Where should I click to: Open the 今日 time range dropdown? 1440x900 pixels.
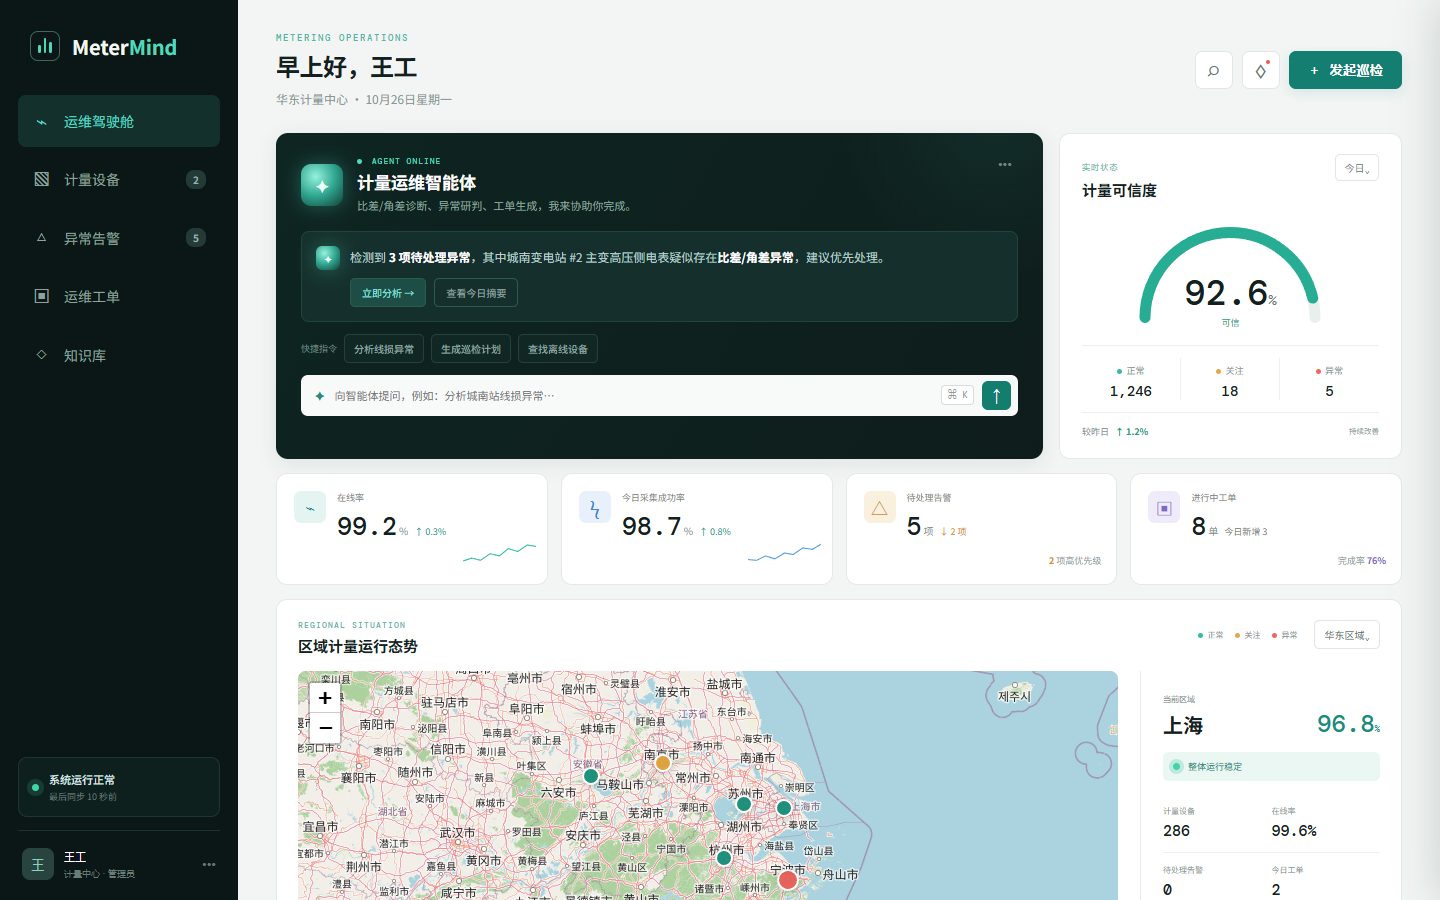[1357, 168]
